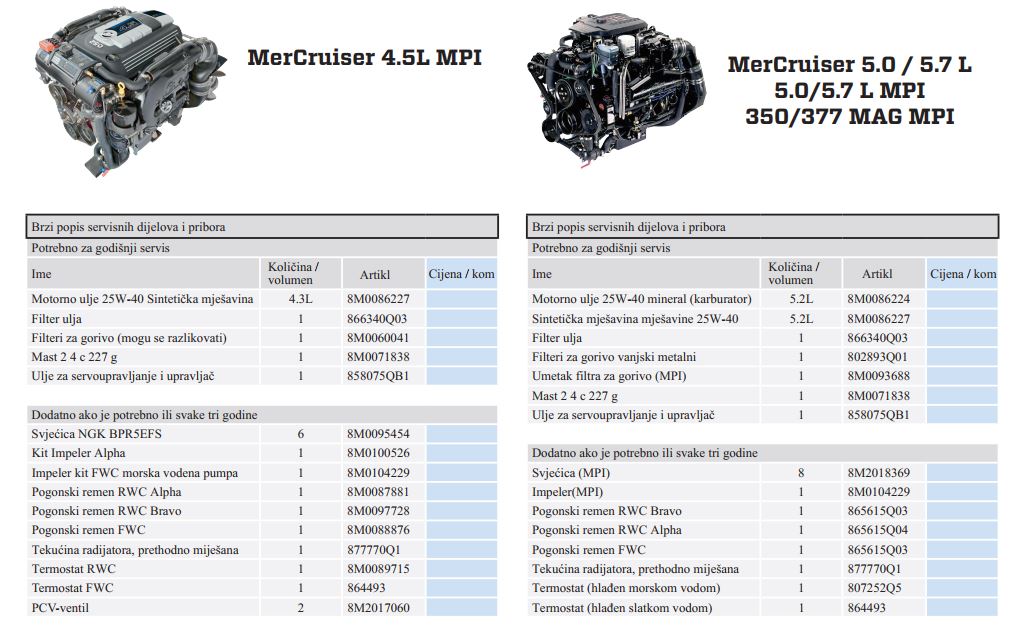This screenshot has width=1015, height=639.
Task: Click article number '8M0095454'
Action: [x=378, y=434]
